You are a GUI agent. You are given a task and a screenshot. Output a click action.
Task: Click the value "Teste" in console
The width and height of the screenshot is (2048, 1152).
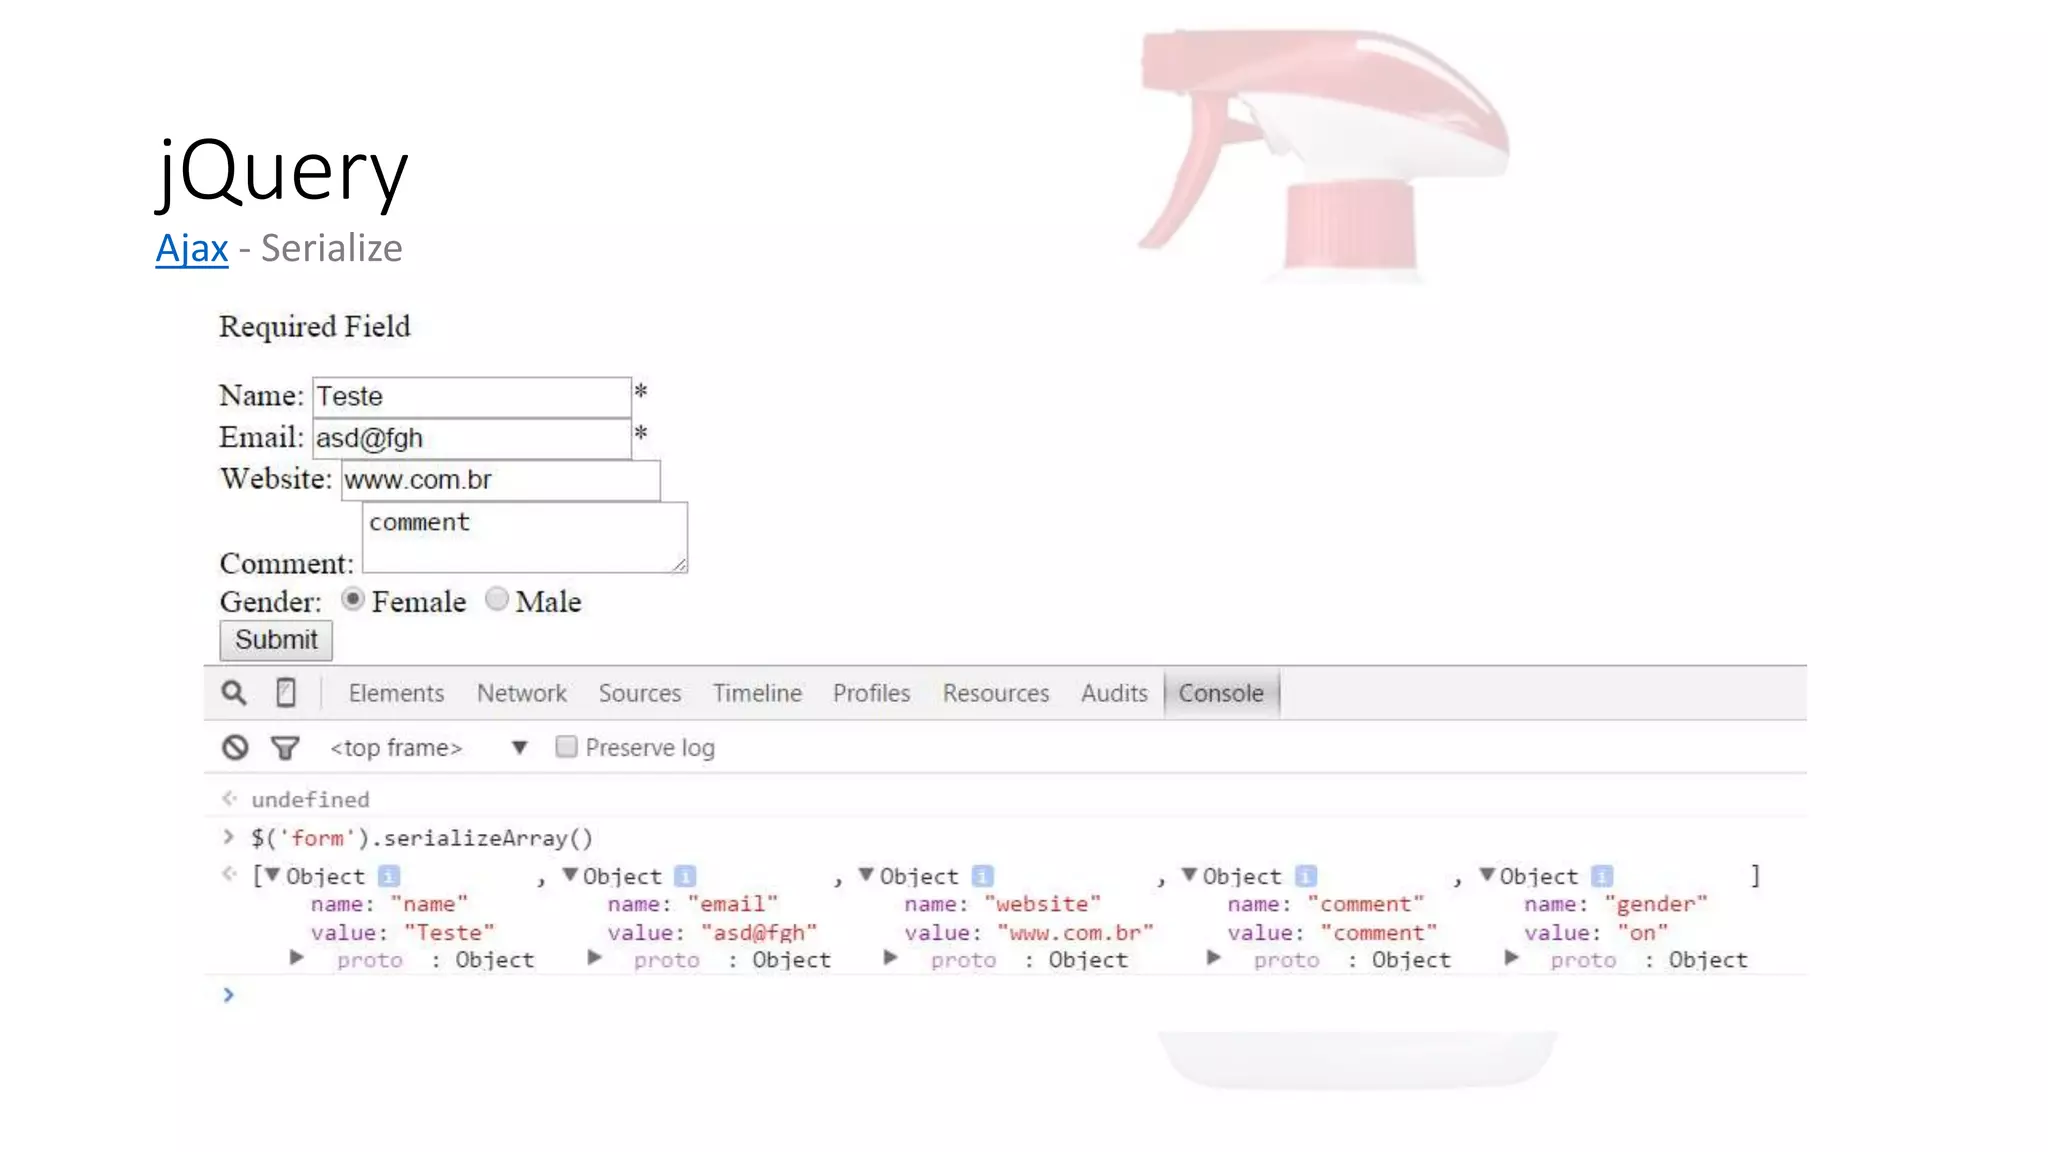(x=449, y=933)
